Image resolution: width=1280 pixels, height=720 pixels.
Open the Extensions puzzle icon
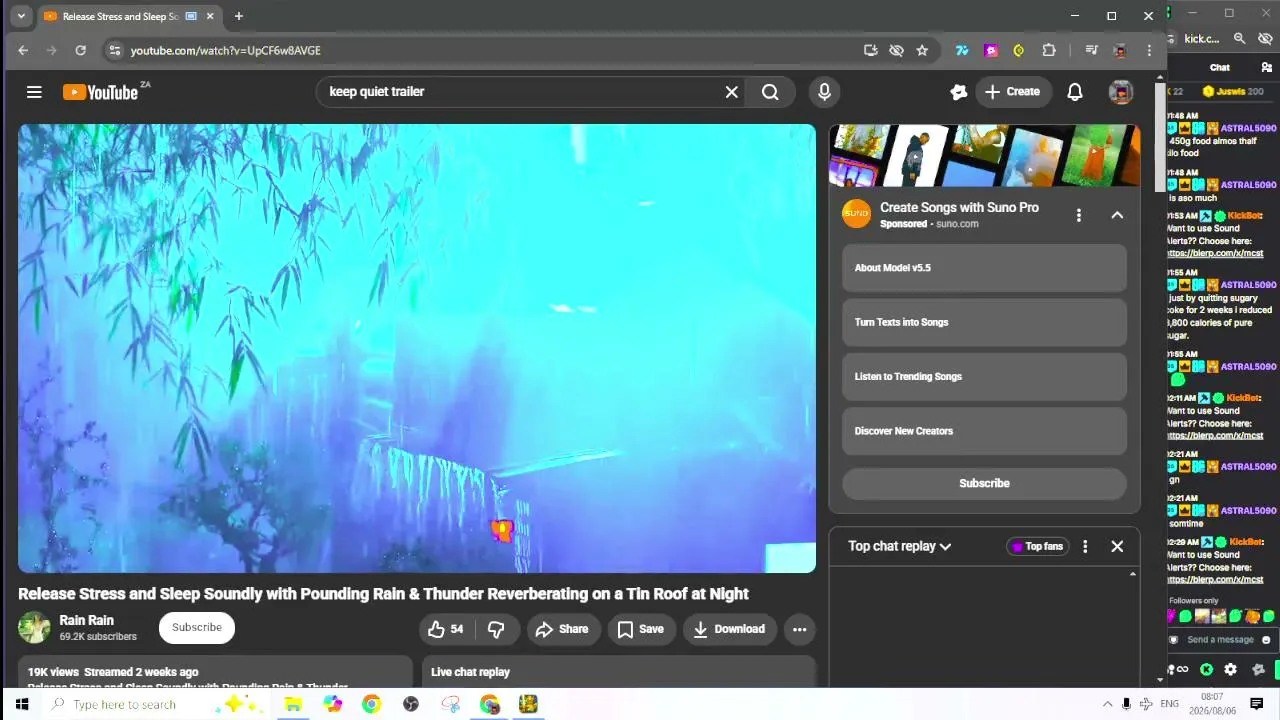[x=1049, y=50]
